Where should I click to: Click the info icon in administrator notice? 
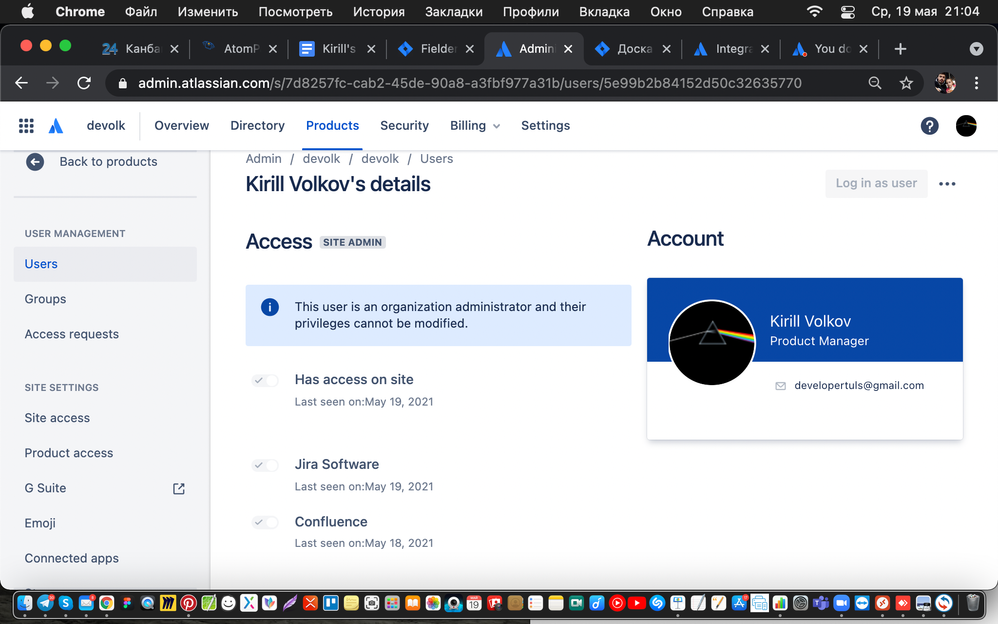tap(270, 307)
